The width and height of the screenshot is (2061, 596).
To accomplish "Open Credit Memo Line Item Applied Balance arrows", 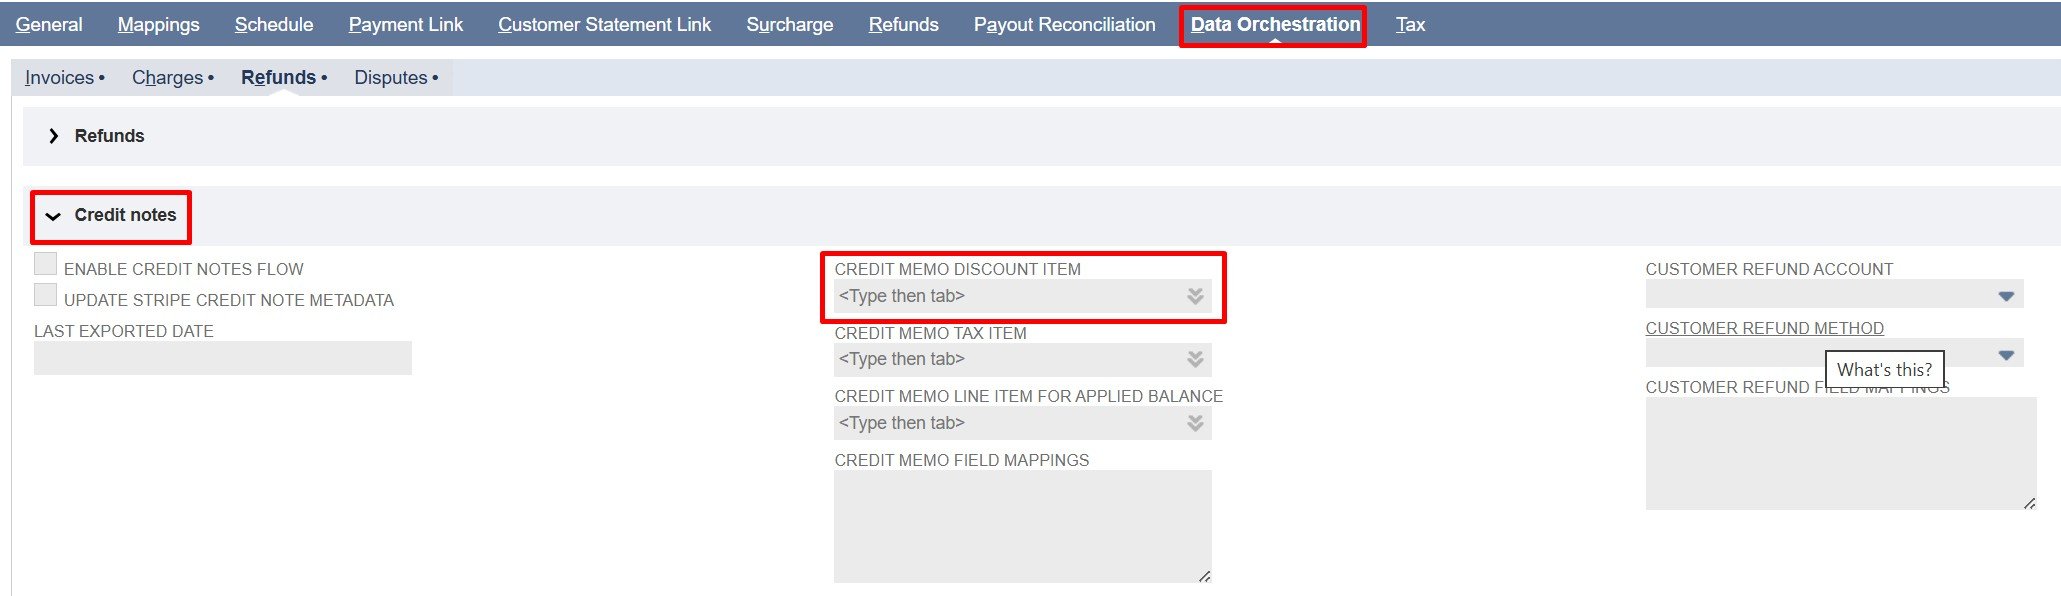I will point(1195,423).
